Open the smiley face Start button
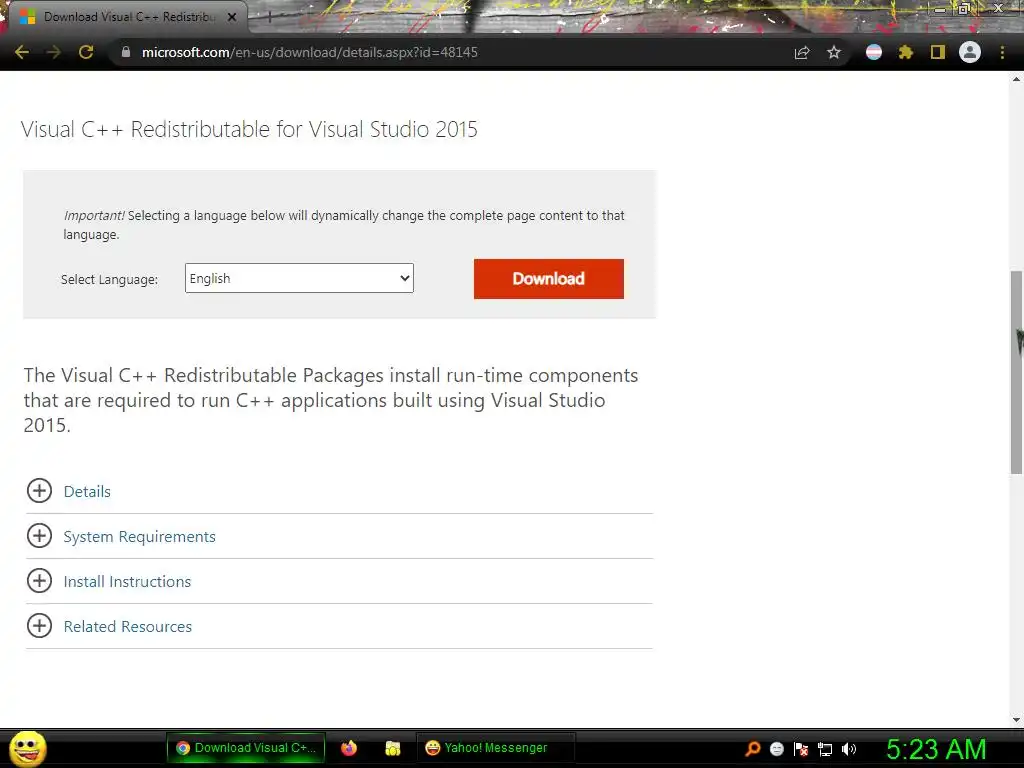Screen dimensions: 1024x768 (x=28, y=748)
